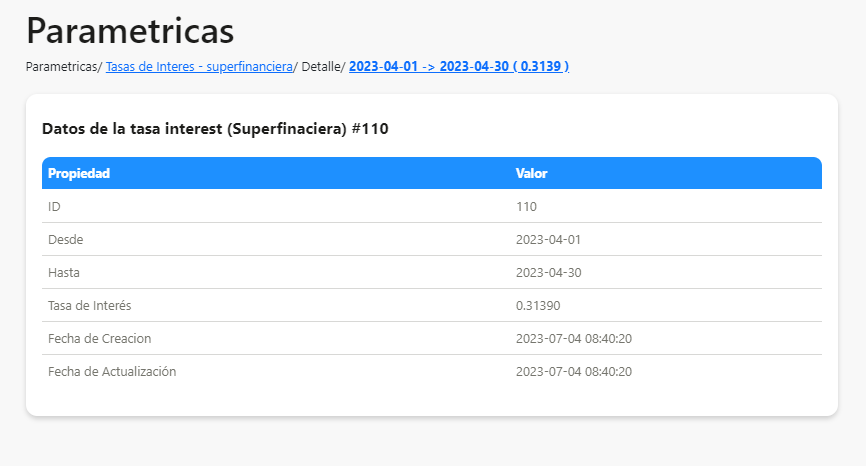Click the Parametricas breadcrumb text

tap(61, 66)
